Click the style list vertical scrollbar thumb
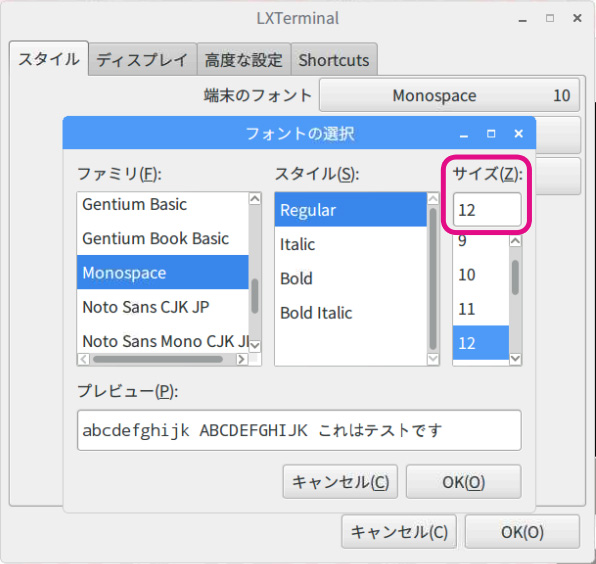 click(433, 279)
